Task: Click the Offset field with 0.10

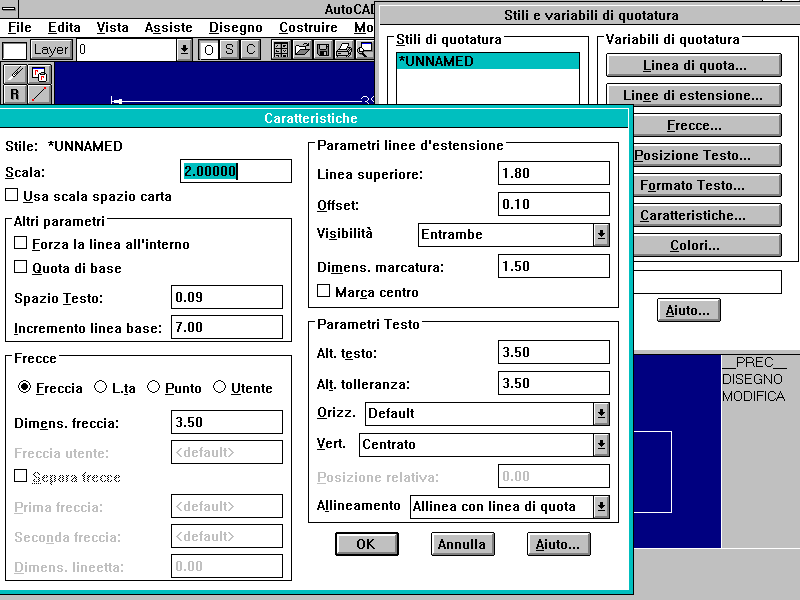Action: [x=554, y=204]
